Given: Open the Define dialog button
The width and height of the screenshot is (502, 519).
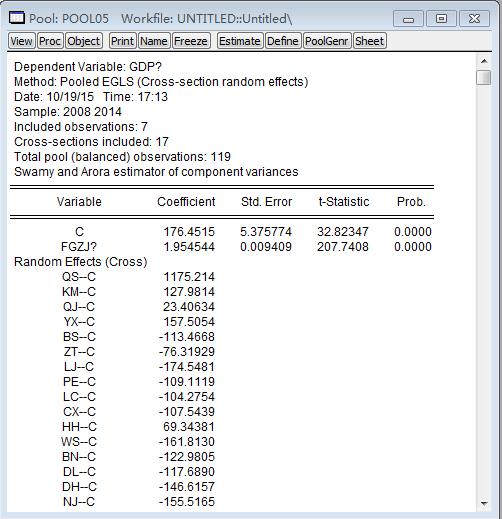Looking at the screenshot, I should tap(283, 41).
